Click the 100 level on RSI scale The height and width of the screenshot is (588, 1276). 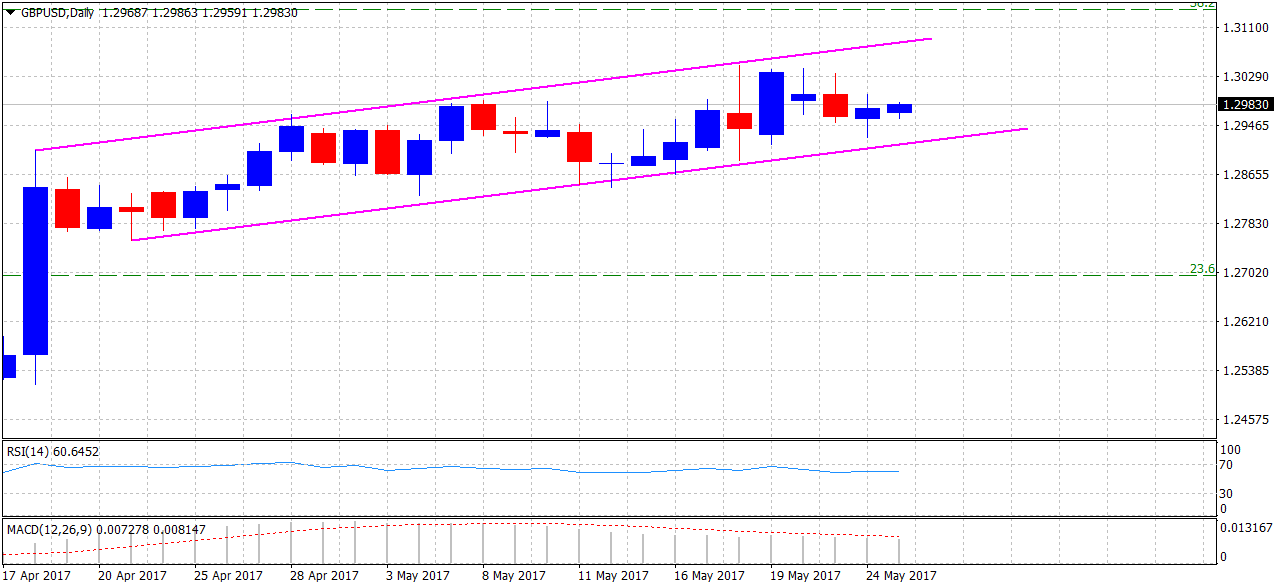[x=1231, y=450]
